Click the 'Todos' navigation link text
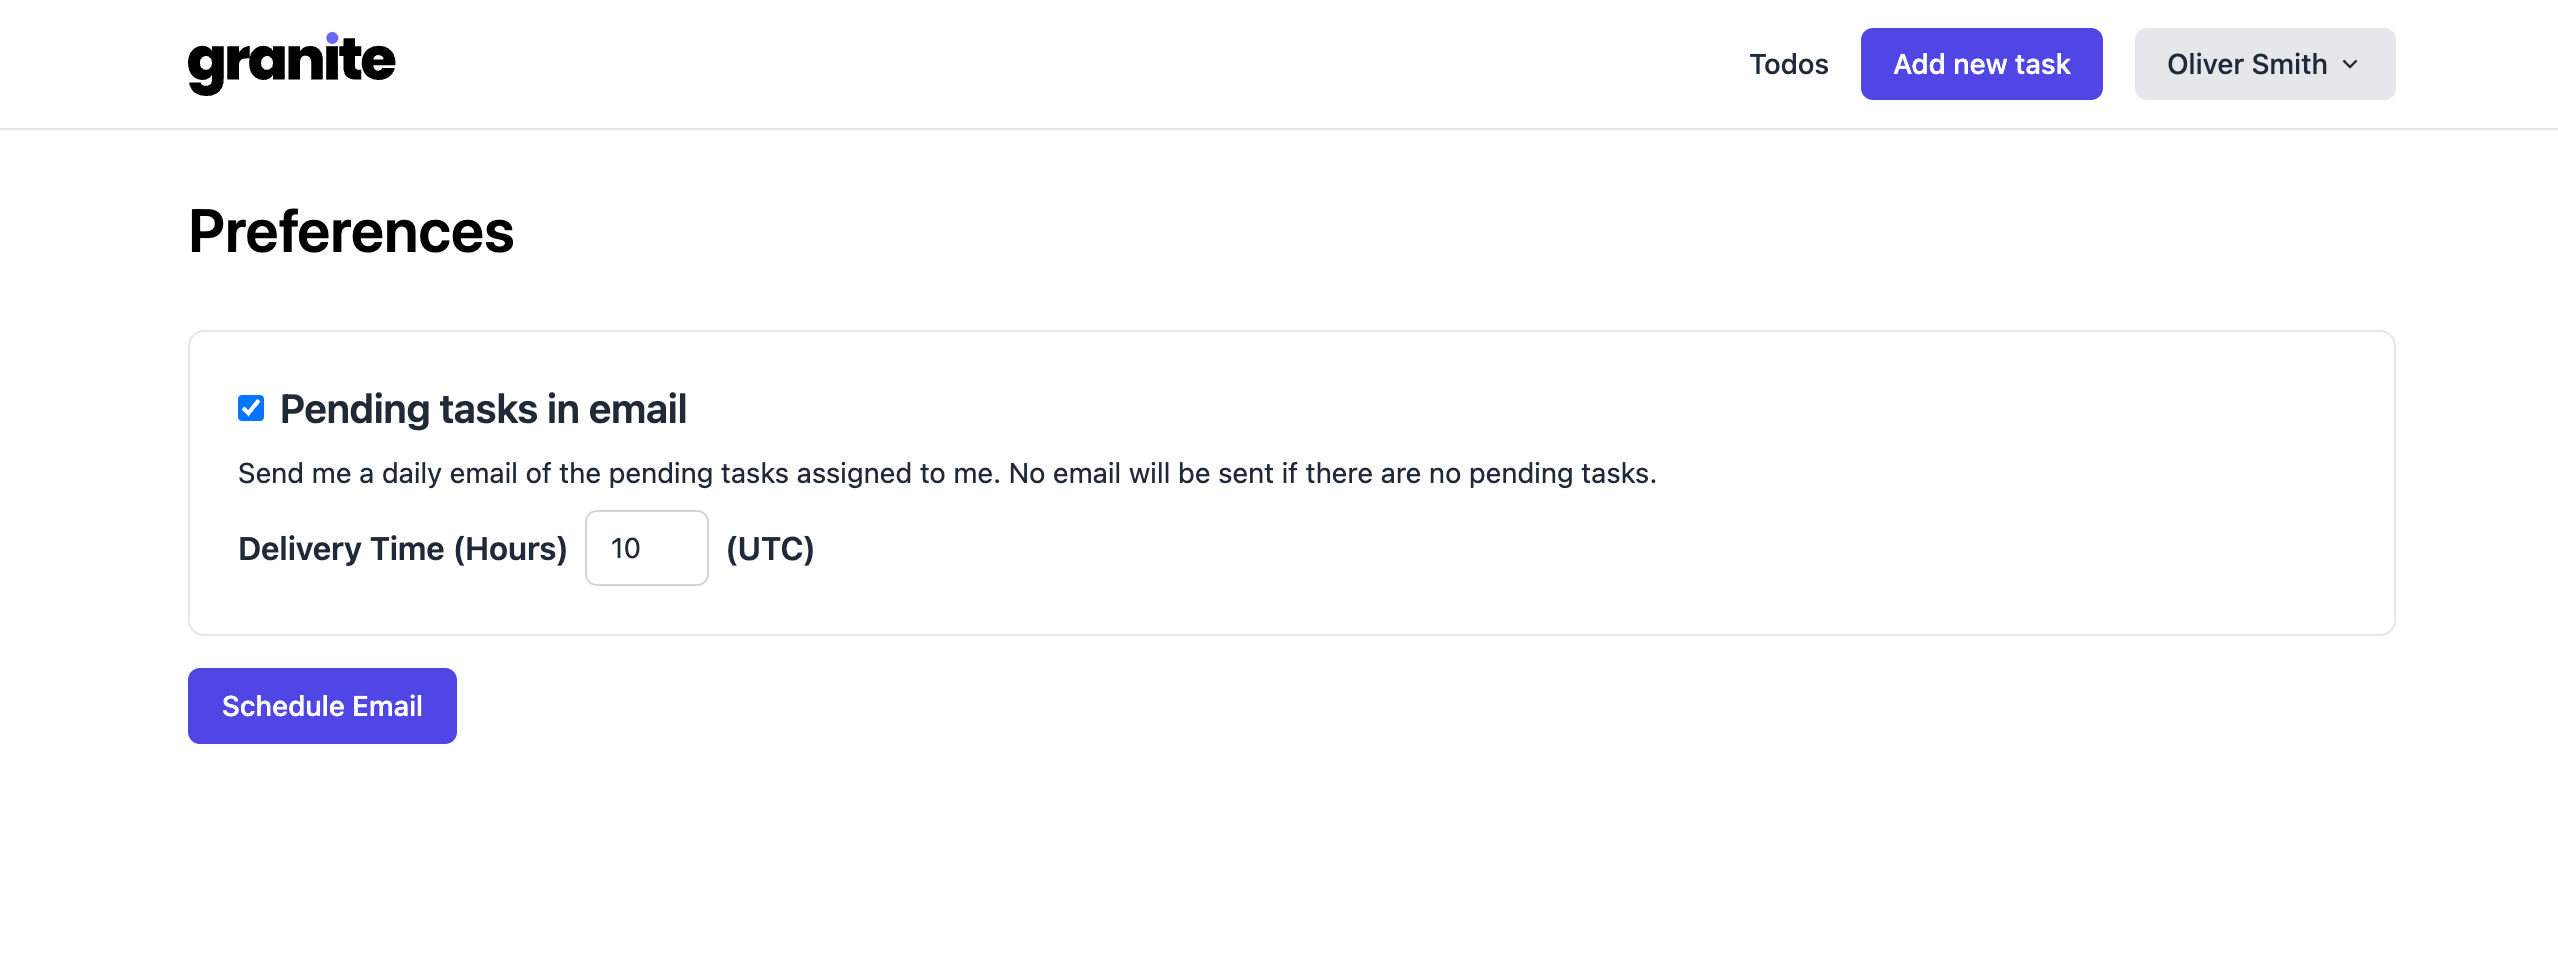The width and height of the screenshot is (2558, 972). [1788, 64]
